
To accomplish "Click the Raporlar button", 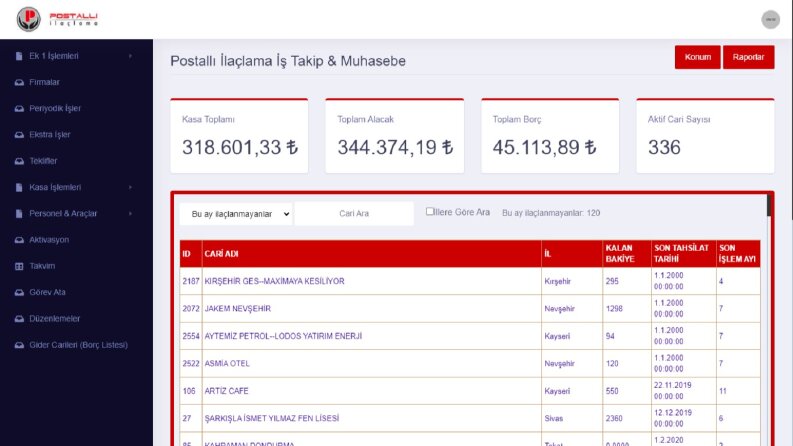I will [748, 57].
